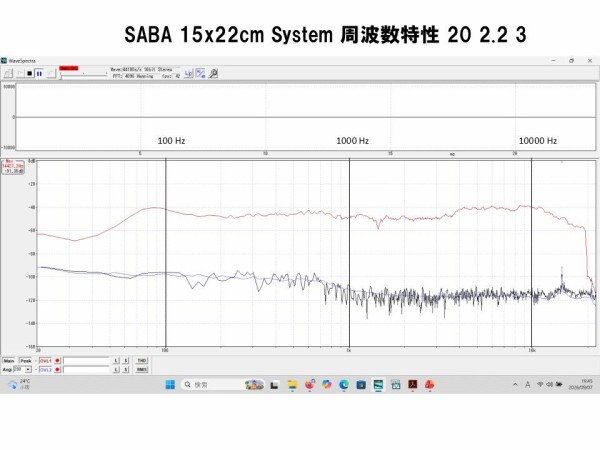Click the playback position slider

tap(83, 74)
